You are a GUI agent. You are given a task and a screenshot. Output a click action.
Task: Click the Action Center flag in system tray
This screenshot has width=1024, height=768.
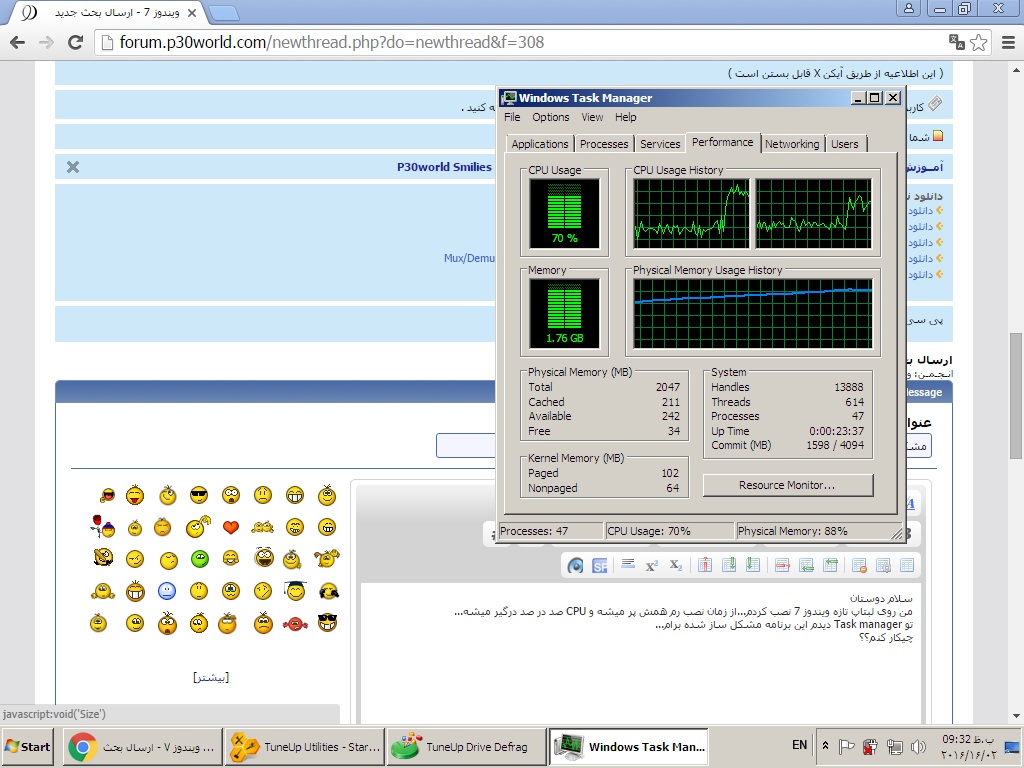pos(846,746)
